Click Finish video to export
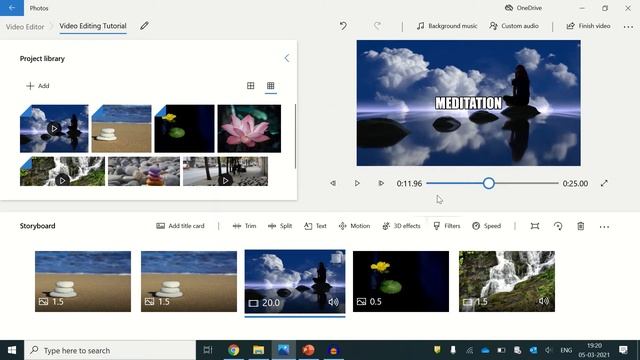Screen dimensions: 640x360 tap(588, 26)
